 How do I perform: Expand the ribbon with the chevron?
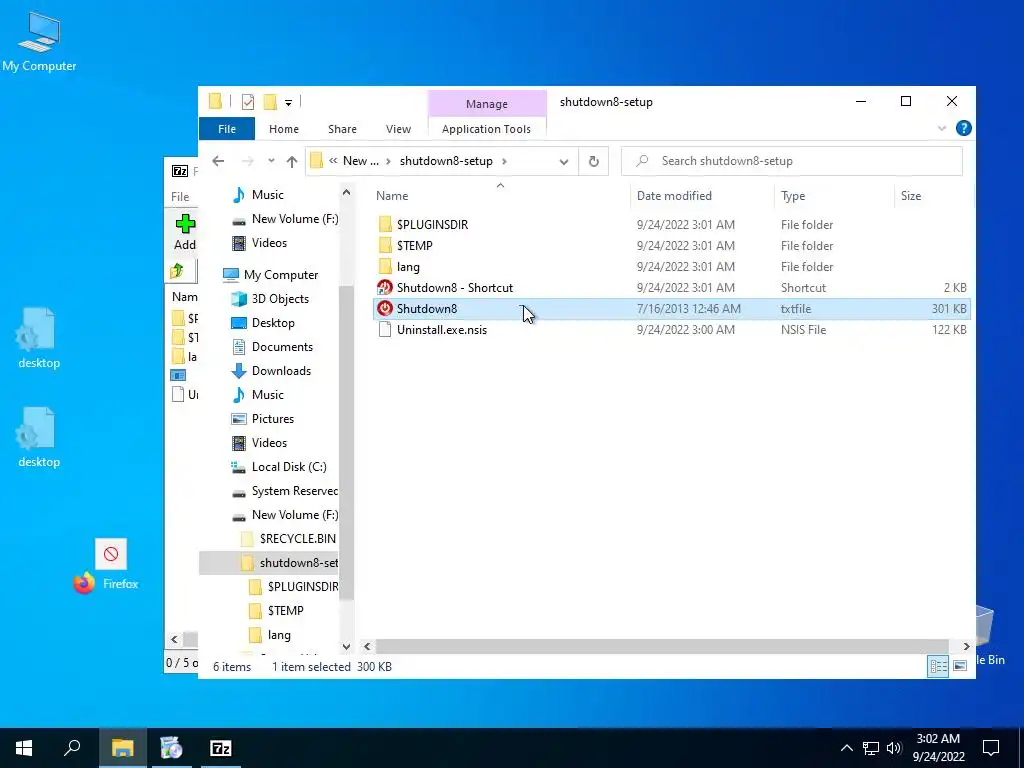(942, 129)
